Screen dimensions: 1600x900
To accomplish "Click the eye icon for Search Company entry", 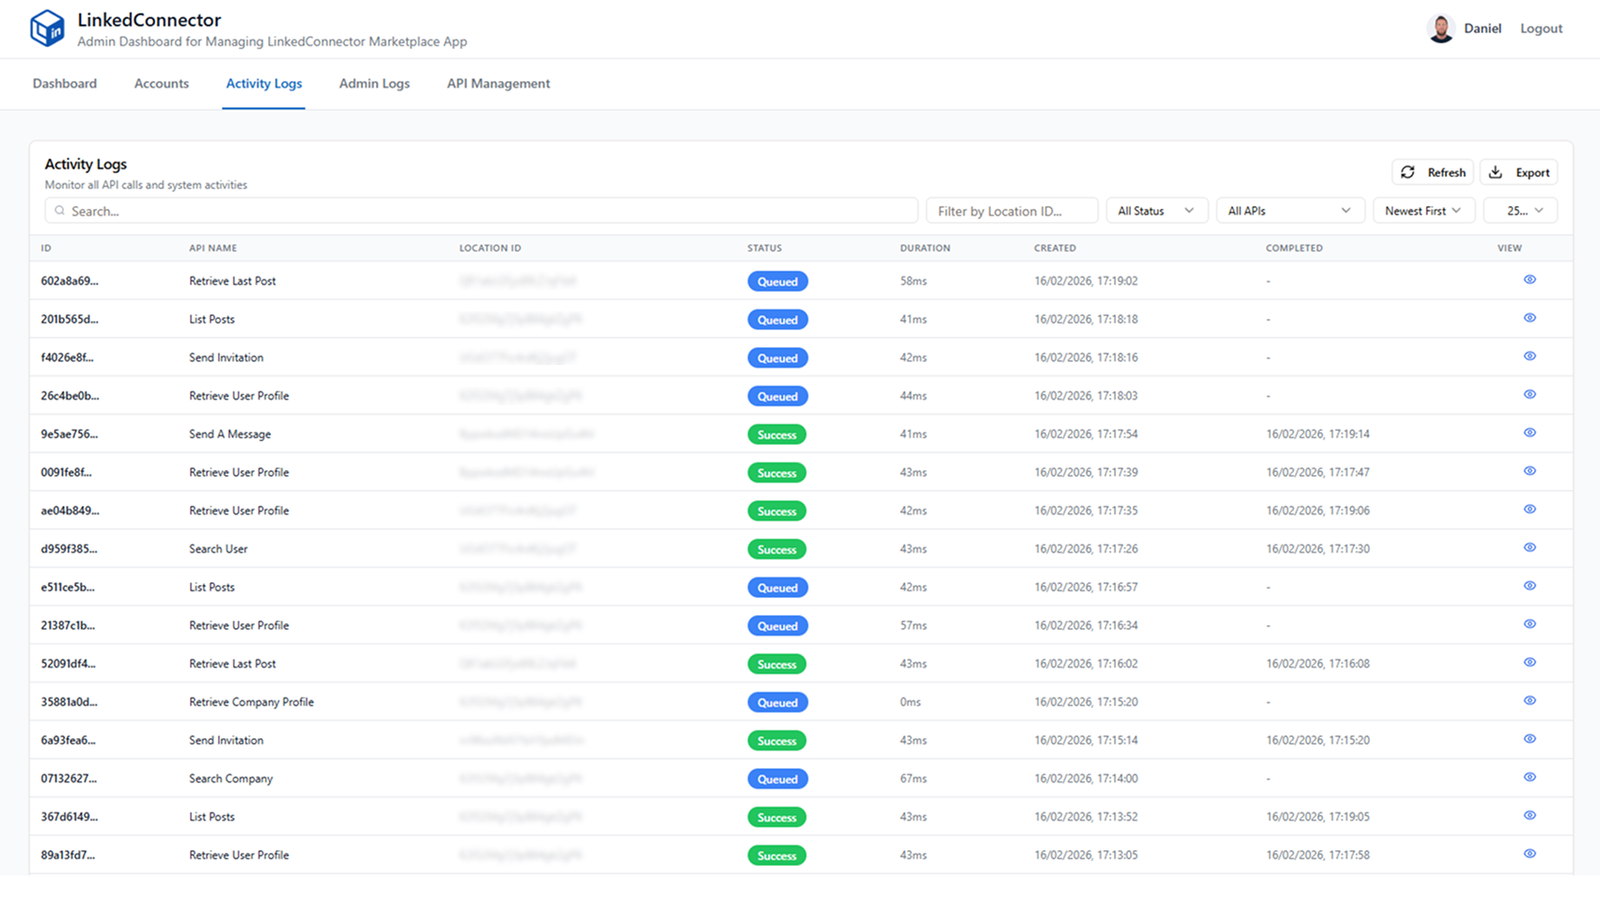I will point(1530,777).
